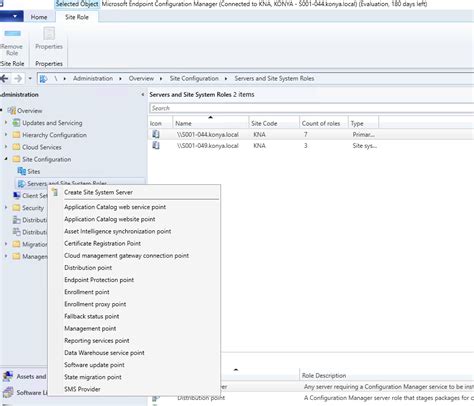The image size is (474, 406).
Task: Sort by the Type column header
Action: click(363, 123)
